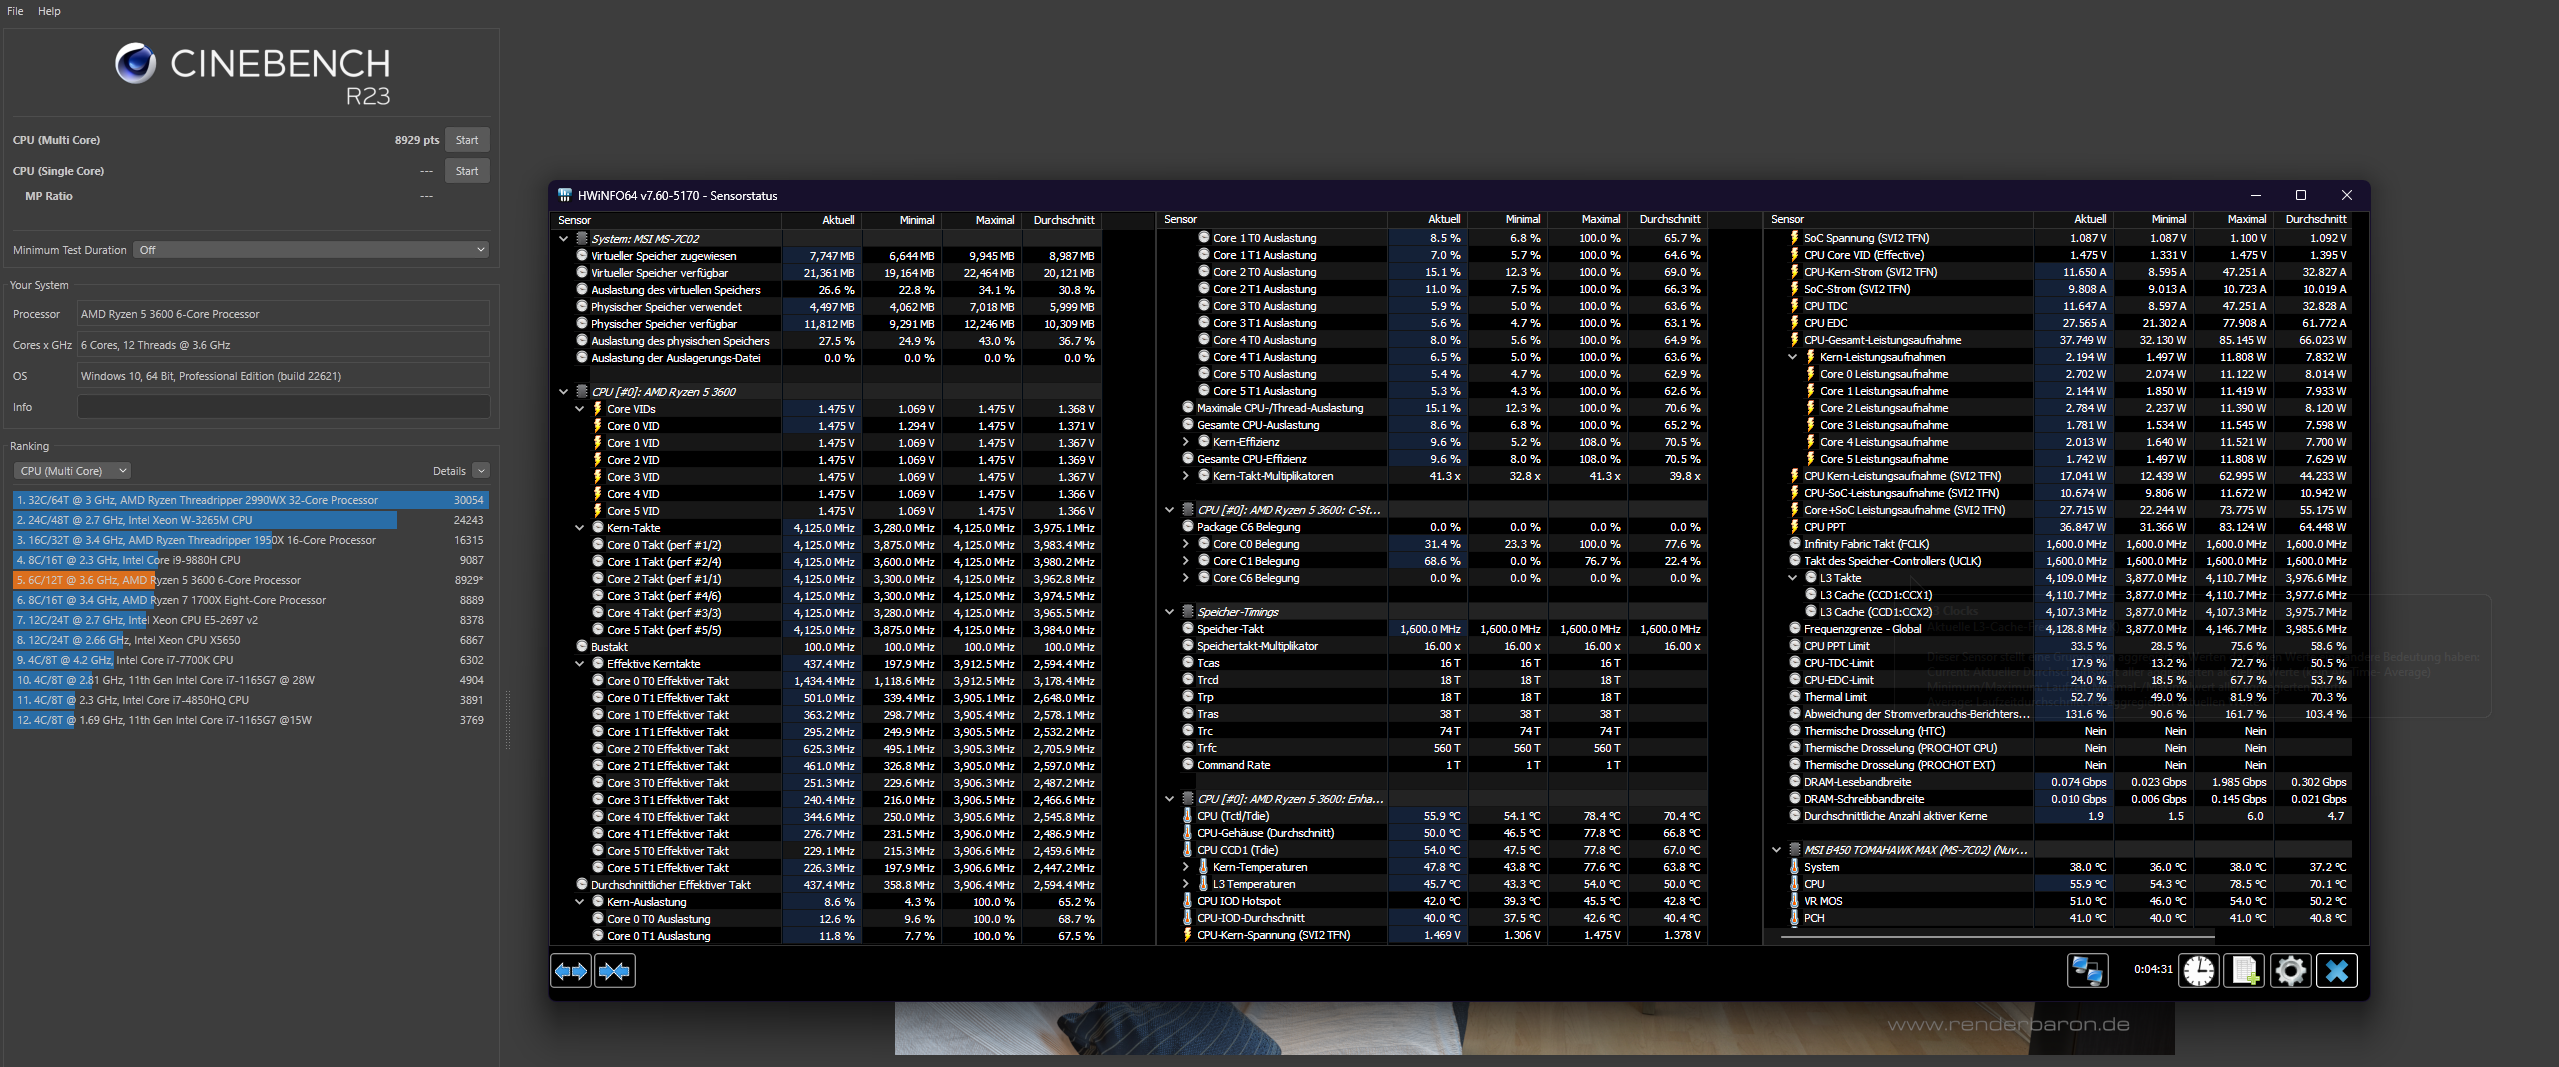Click circle icon of Thermal Limit row
Screen dimensions: 2559x1067
(x=1794, y=697)
